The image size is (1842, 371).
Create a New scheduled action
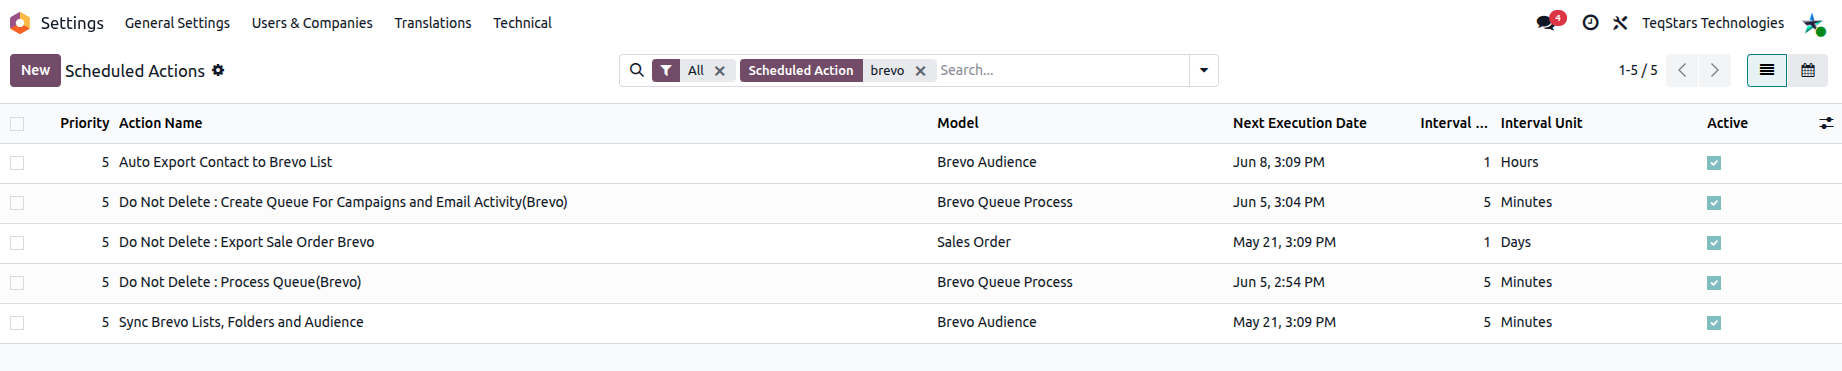(x=35, y=70)
